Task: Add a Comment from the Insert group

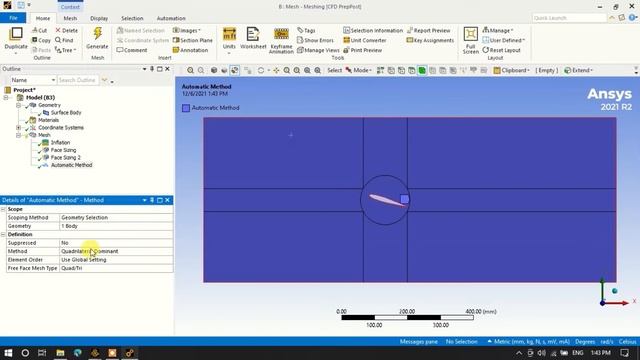Action: (132, 50)
